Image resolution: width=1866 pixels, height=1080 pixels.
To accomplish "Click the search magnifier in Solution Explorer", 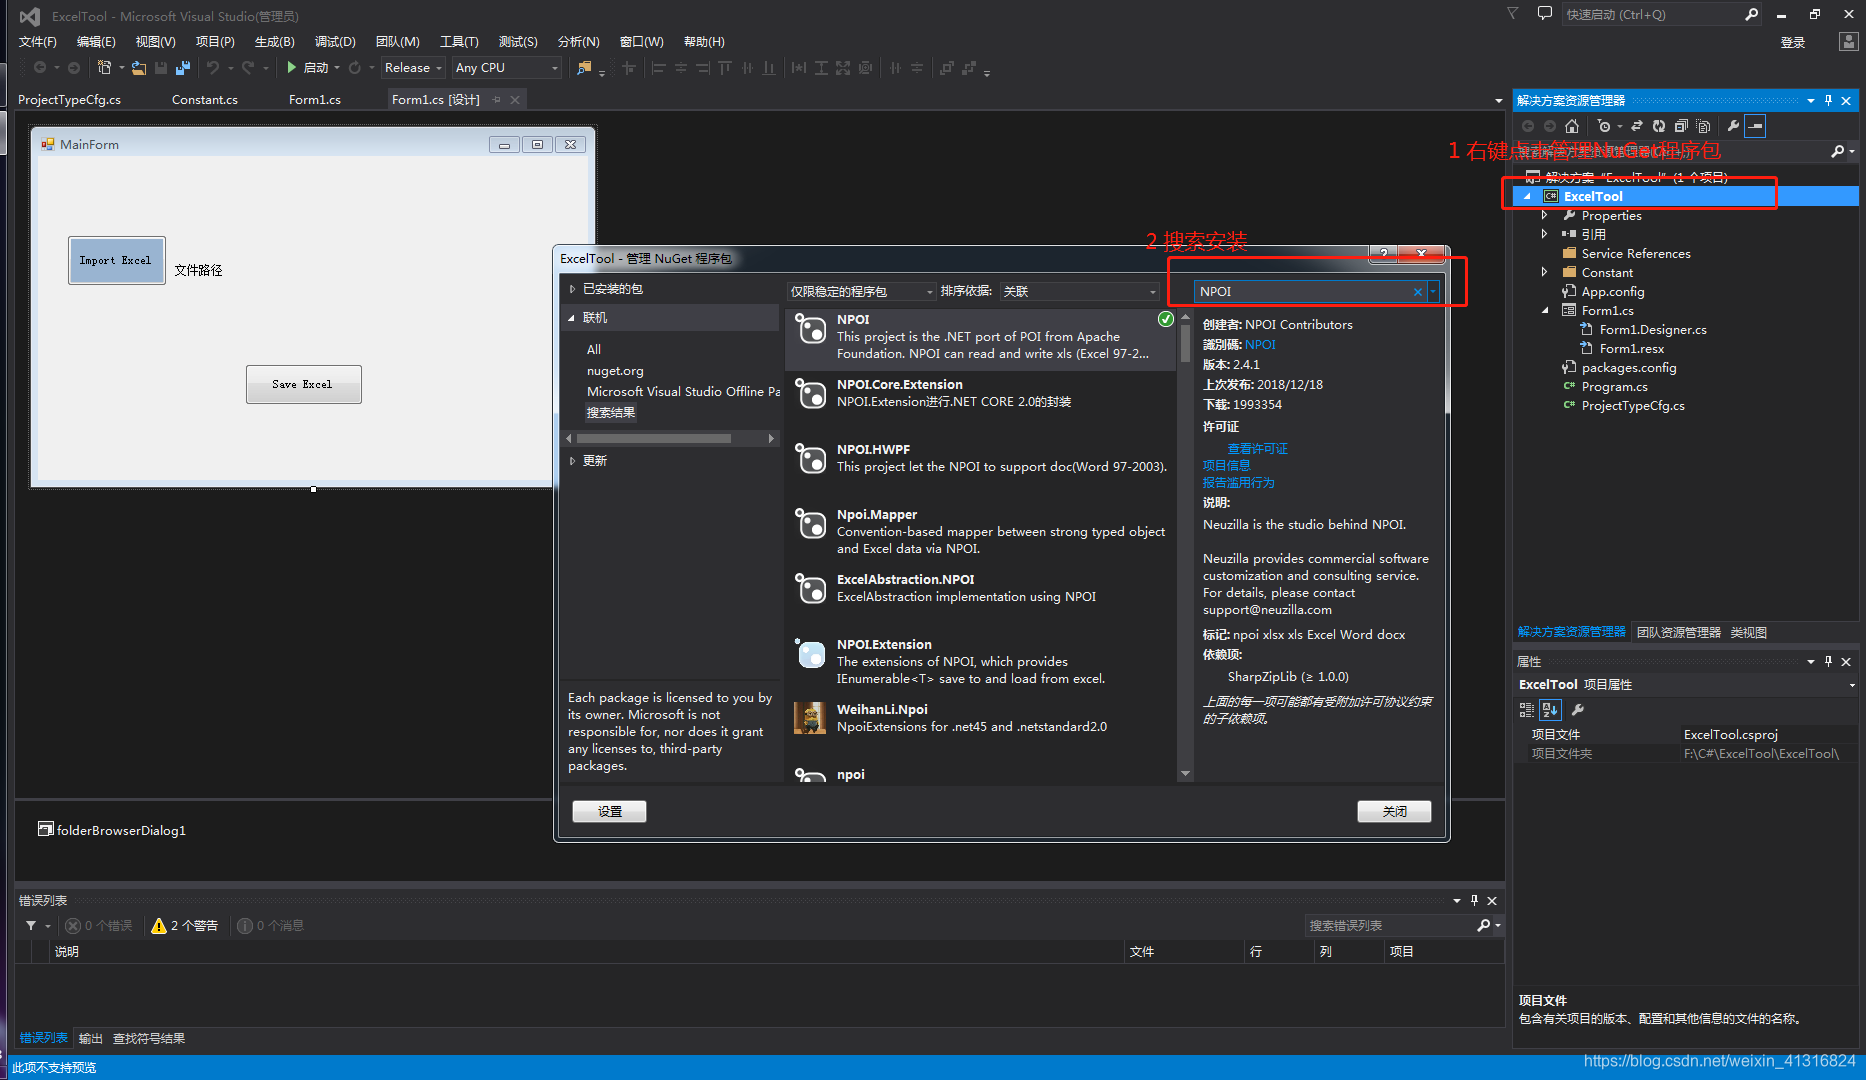I will click(1838, 151).
